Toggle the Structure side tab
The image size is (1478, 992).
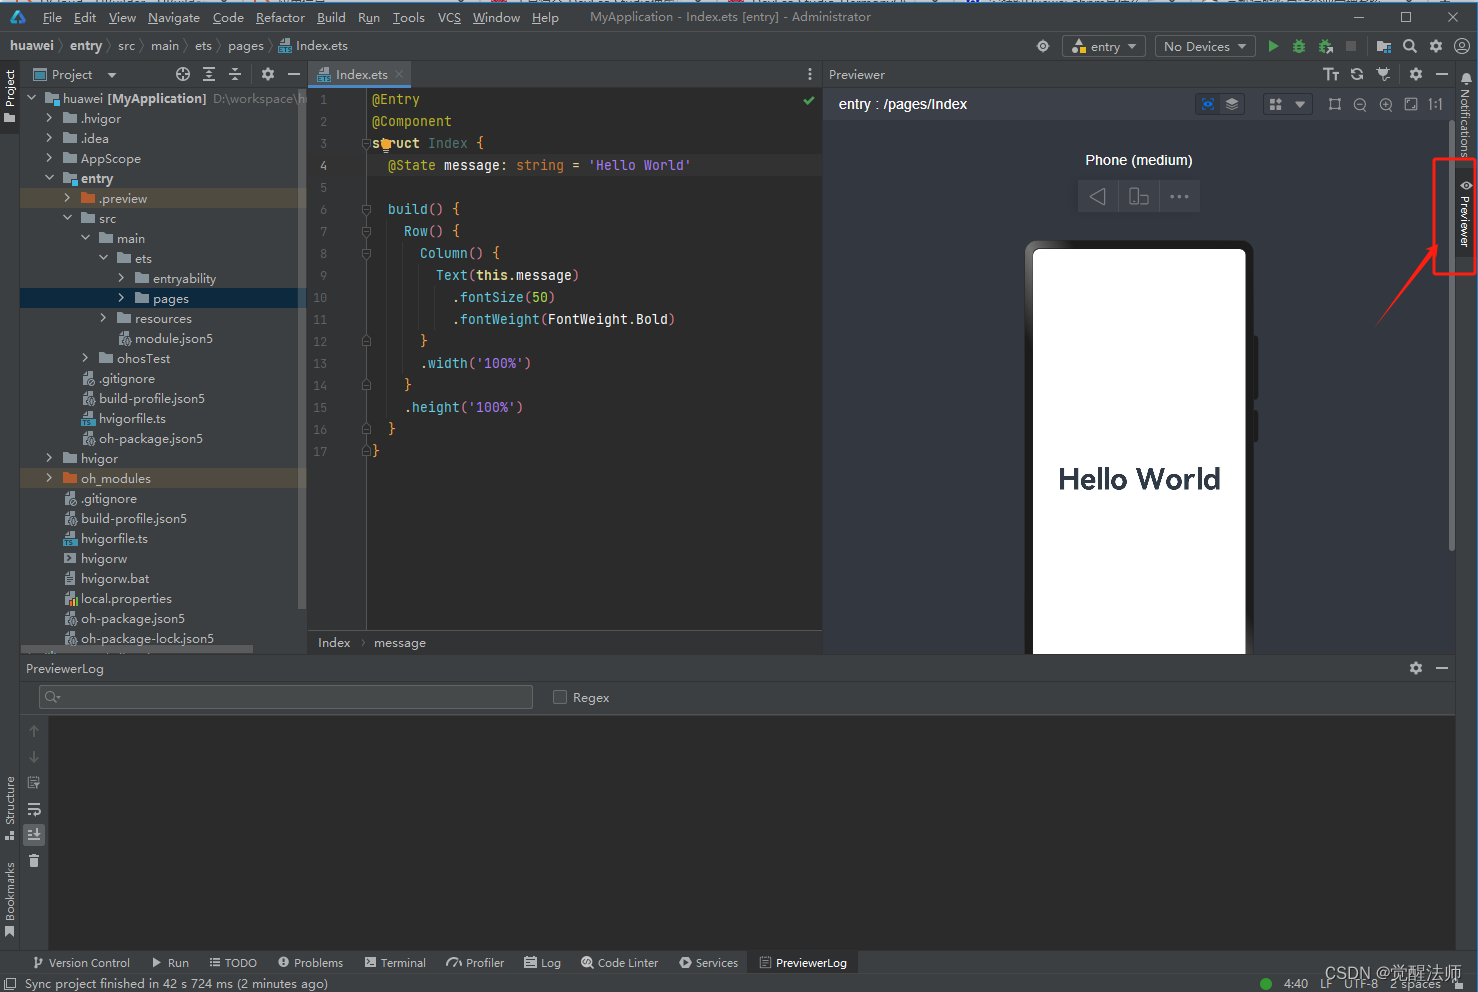tap(10, 808)
